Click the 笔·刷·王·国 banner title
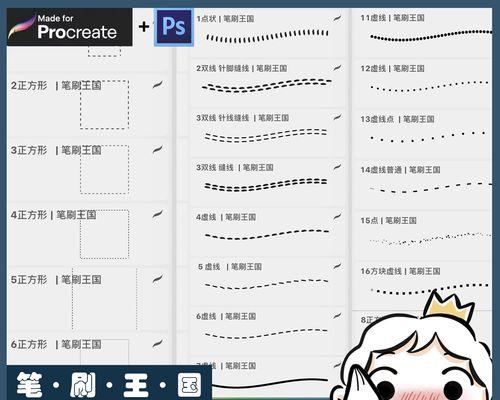The height and width of the screenshot is (400, 500). [109, 385]
